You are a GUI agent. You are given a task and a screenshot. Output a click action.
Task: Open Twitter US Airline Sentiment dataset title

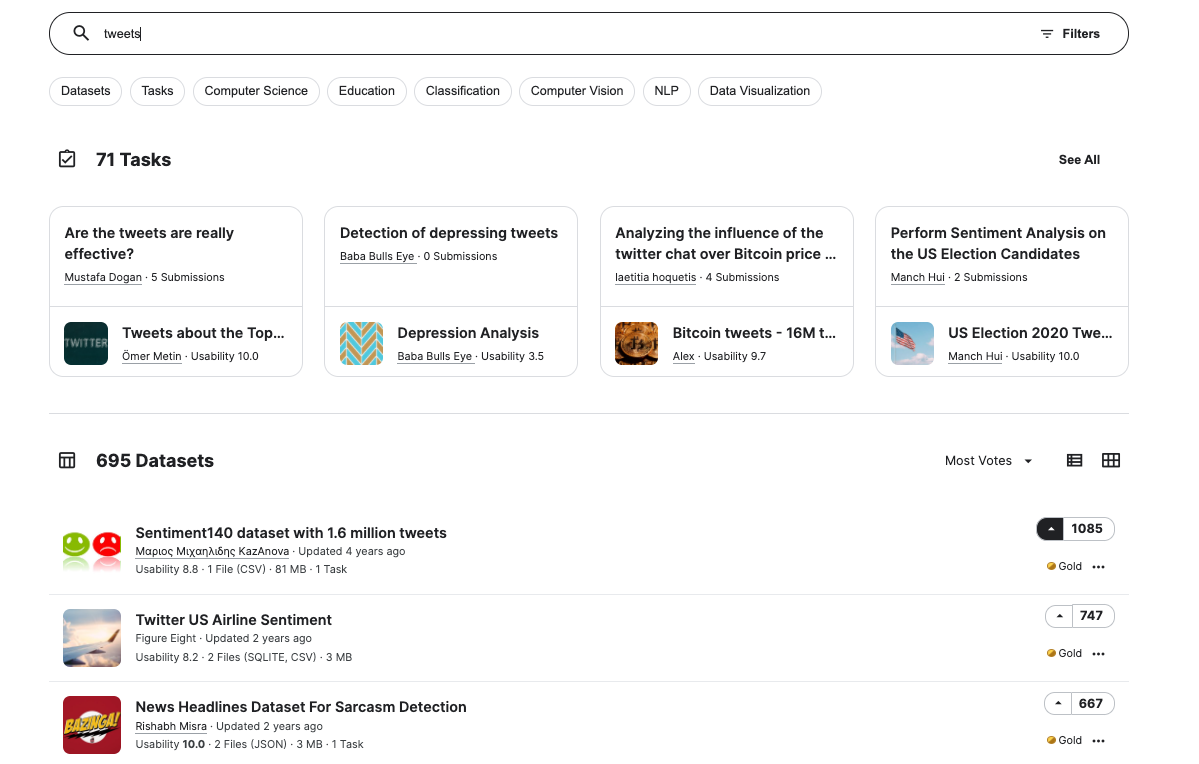coord(233,620)
